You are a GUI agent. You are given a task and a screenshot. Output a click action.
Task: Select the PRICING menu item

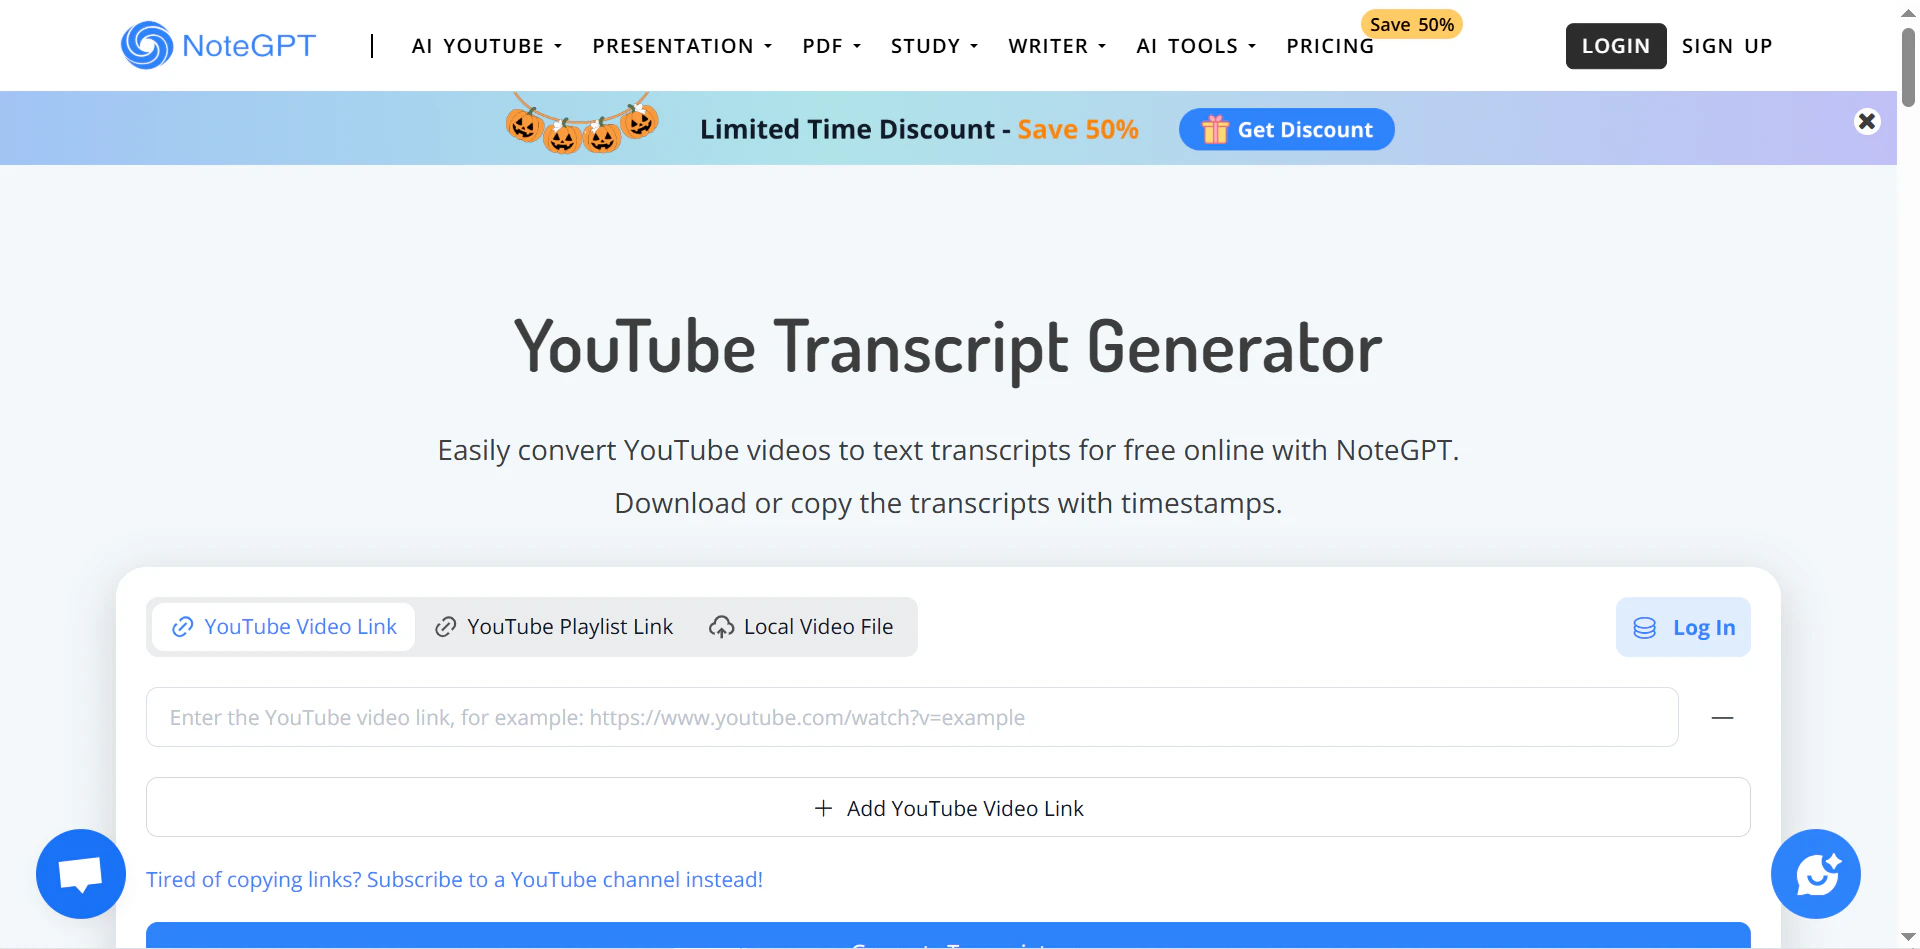click(1330, 46)
